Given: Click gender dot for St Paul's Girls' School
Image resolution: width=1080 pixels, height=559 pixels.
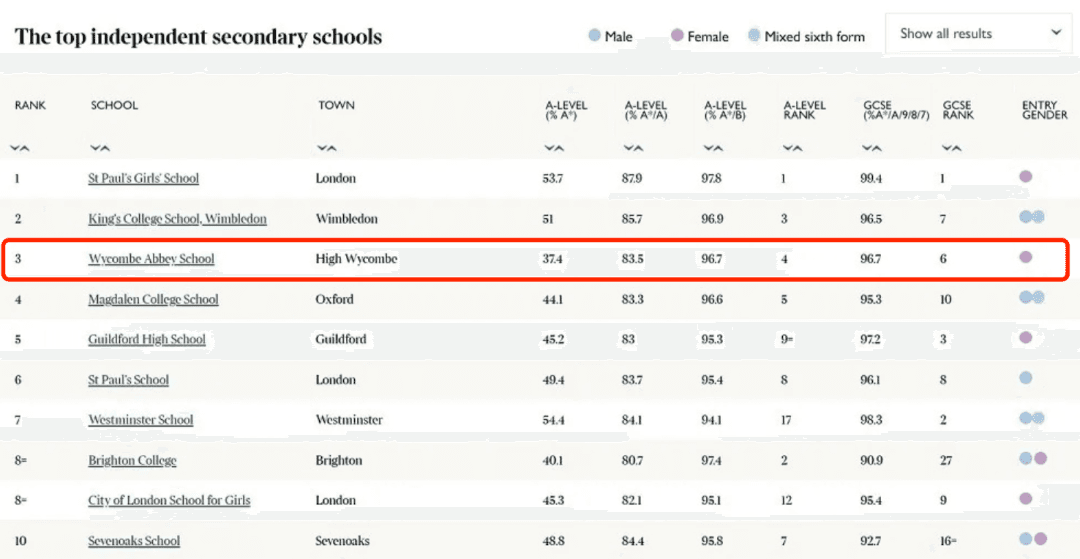Looking at the screenshot, I should click(1026, 177).
